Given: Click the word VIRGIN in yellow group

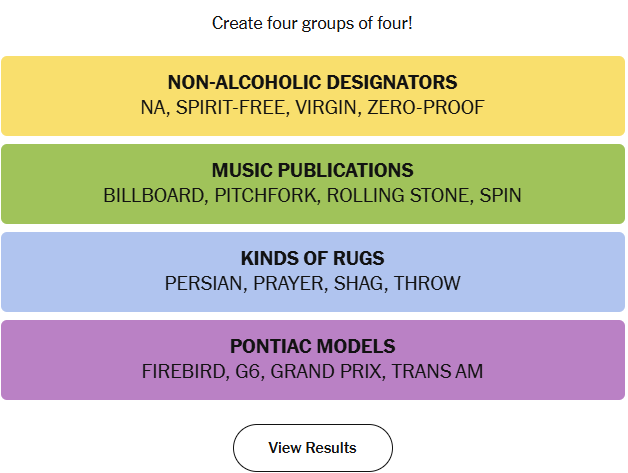Looking at the screenshot, I should 326,107.
